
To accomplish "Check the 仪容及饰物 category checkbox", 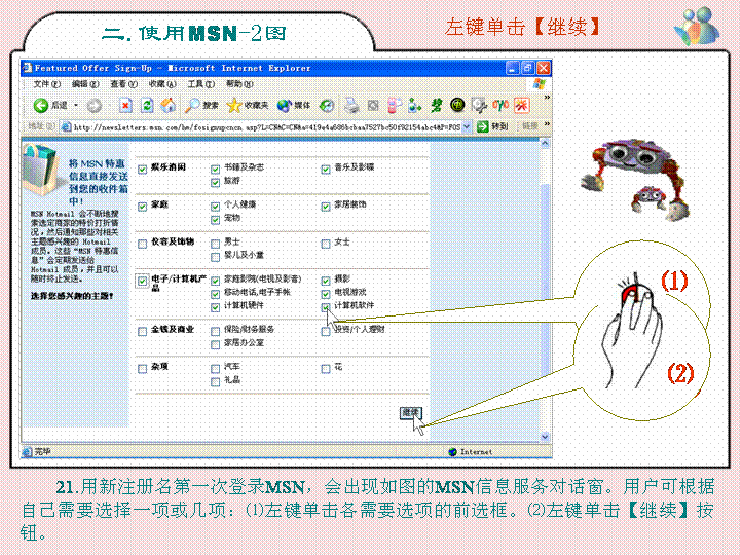I will [143, 244].
